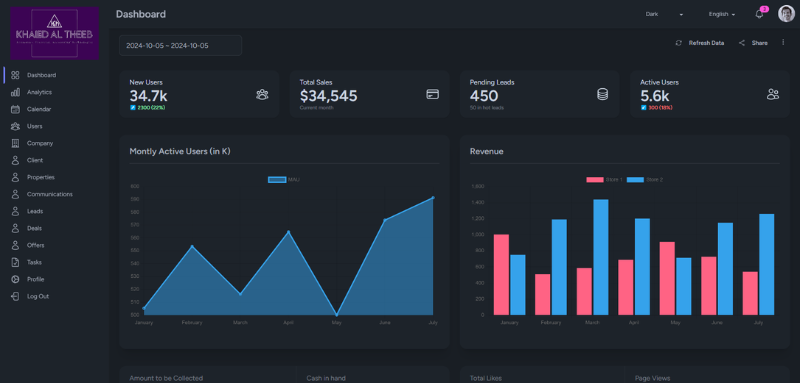Click the Dashboard page heading
This screenshot has height=383, width=800.
point(141,14)
